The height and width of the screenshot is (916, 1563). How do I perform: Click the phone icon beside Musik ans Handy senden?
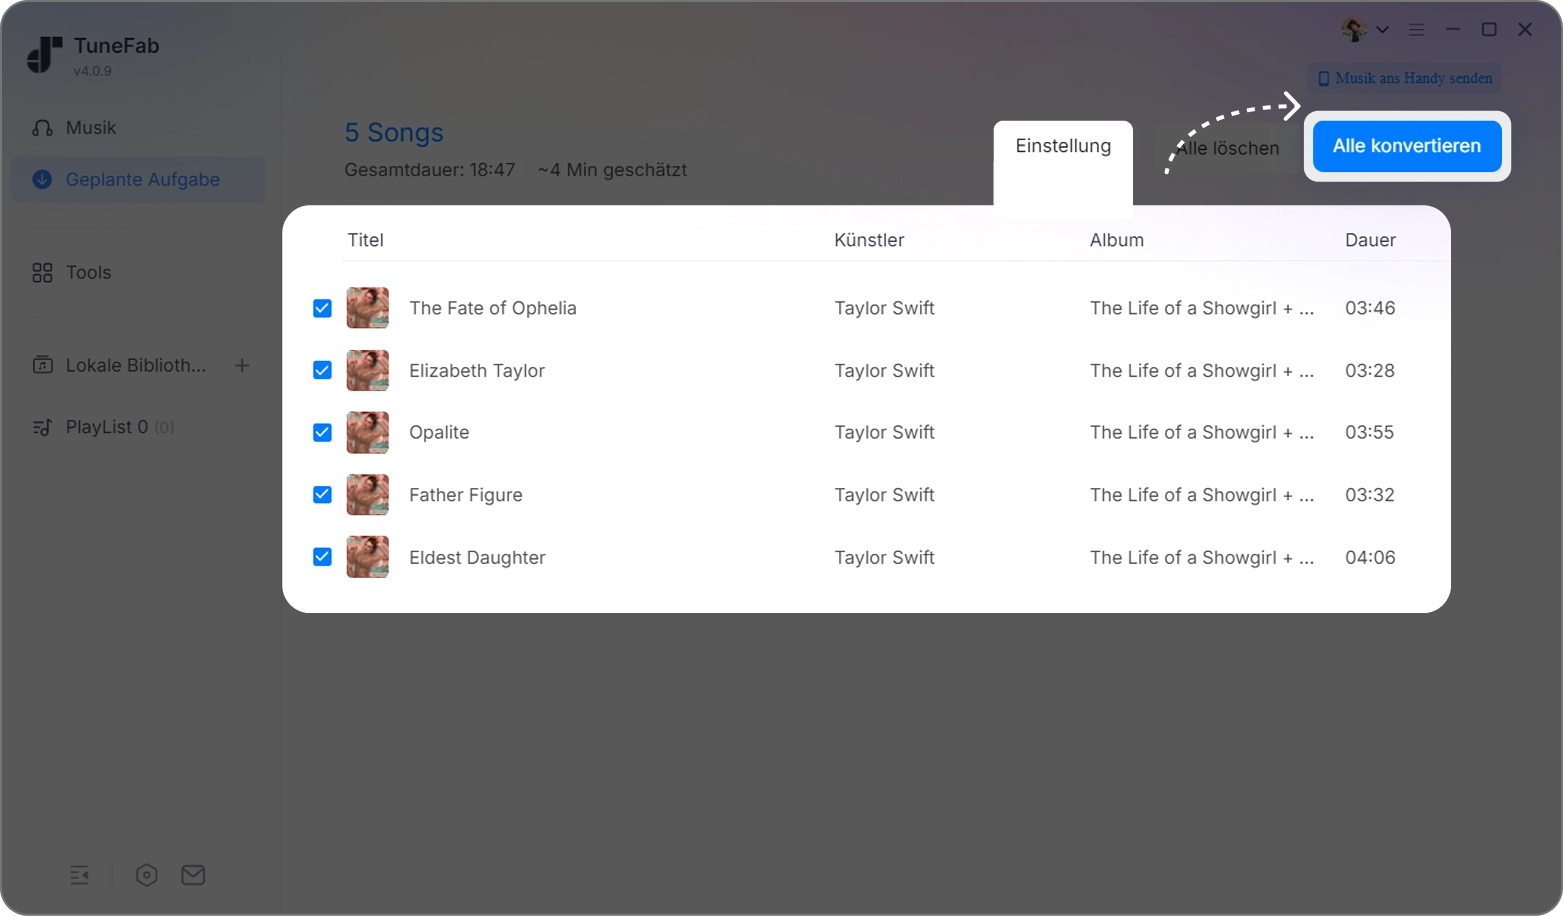click(x=1324, y=78)
